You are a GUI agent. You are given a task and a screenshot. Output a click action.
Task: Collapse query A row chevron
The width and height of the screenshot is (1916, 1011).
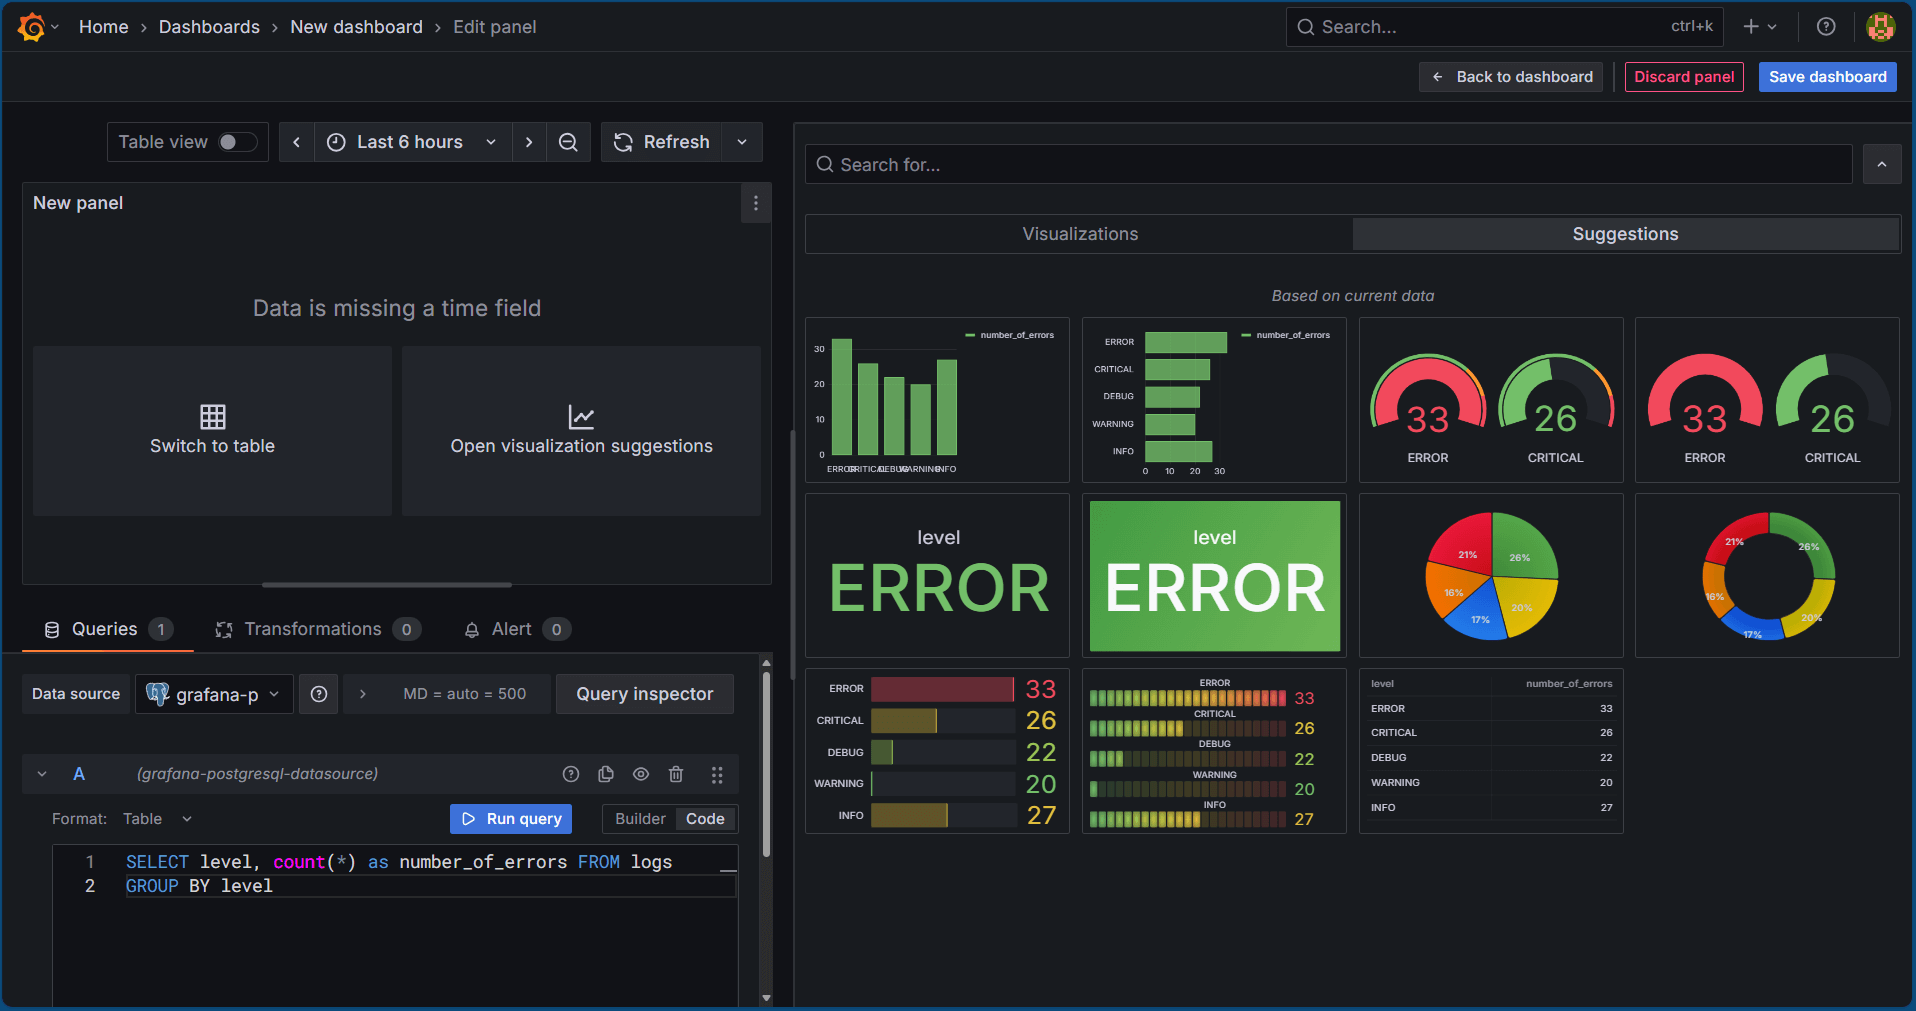point(42,774)
